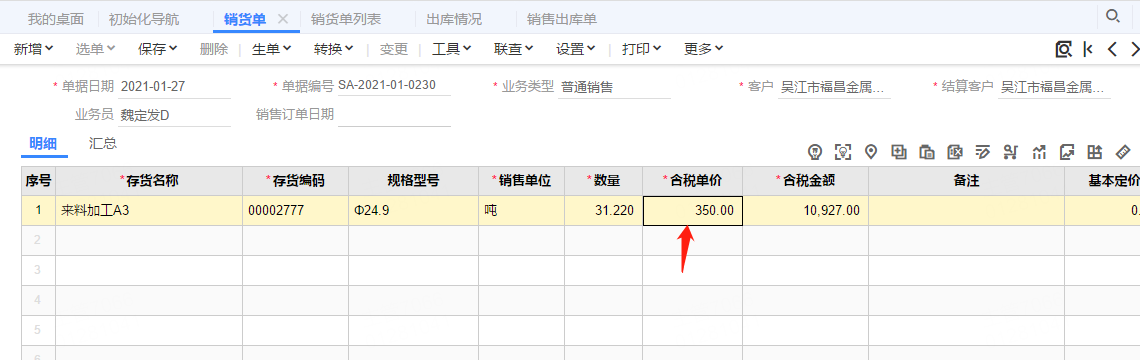Click the rising bar chart icon
The width and height of the screenshot is (1140, 360).
[1038, 152]
